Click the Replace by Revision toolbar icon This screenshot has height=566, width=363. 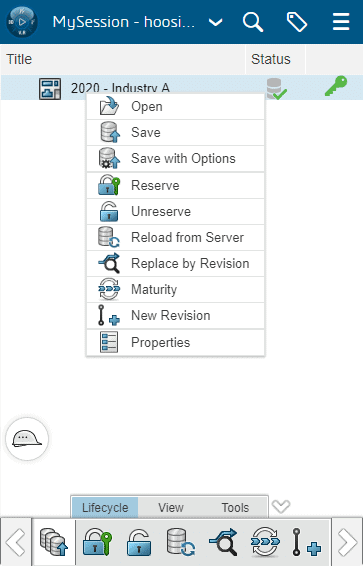tap(223, 542)
